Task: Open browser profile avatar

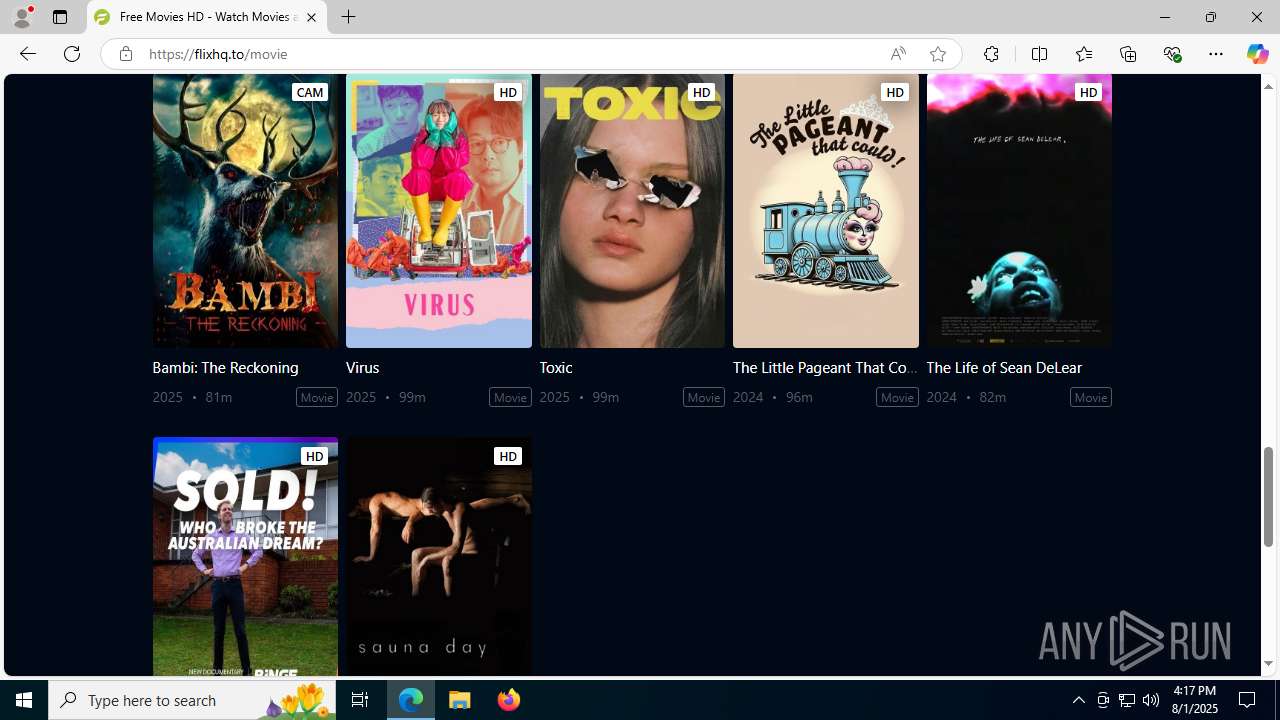Action: (x=21, y=17)
